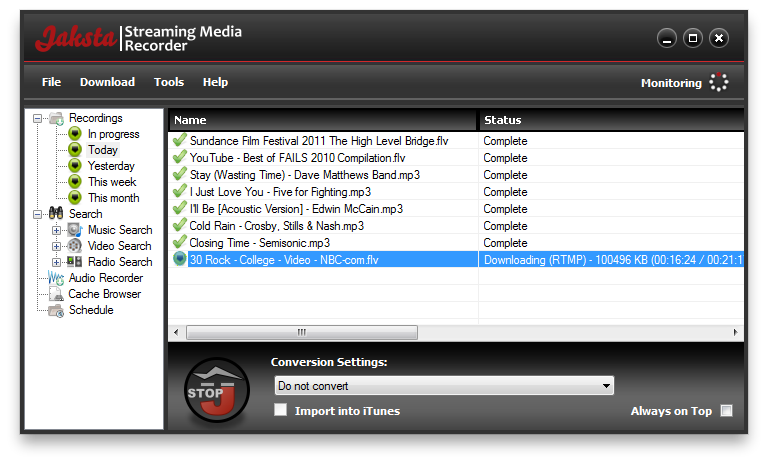The height and width of the screenshot is (464, 768).
Task: Click the checkmark beside Stay (Wasting Time)
Action: pyautogui.click(x=180, y=174)
